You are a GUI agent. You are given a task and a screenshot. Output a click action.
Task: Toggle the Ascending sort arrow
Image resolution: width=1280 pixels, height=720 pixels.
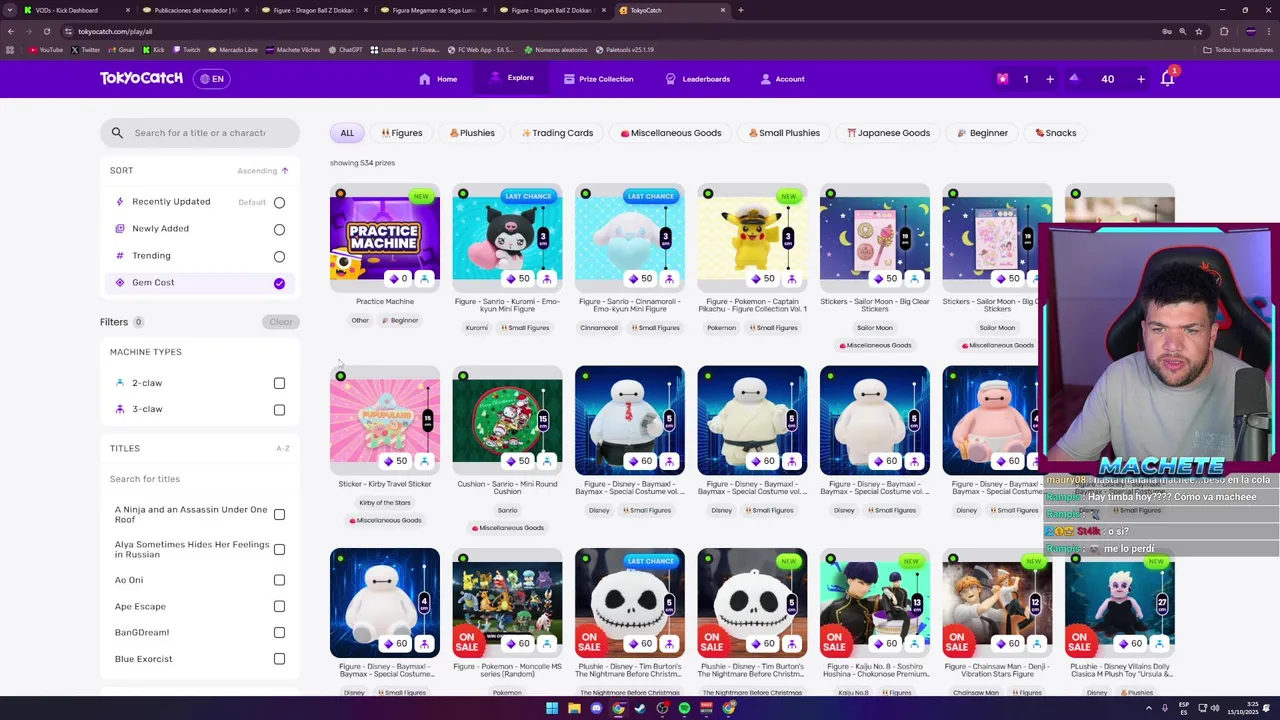coord(284,171)
